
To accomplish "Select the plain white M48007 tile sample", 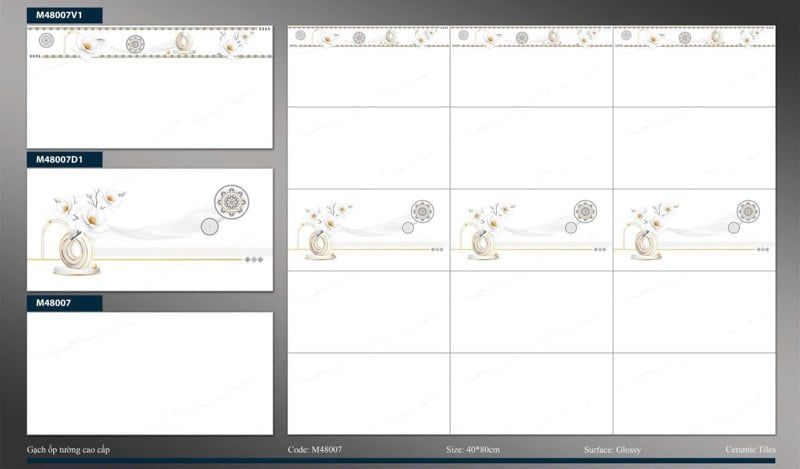I will tap(149, 374).
